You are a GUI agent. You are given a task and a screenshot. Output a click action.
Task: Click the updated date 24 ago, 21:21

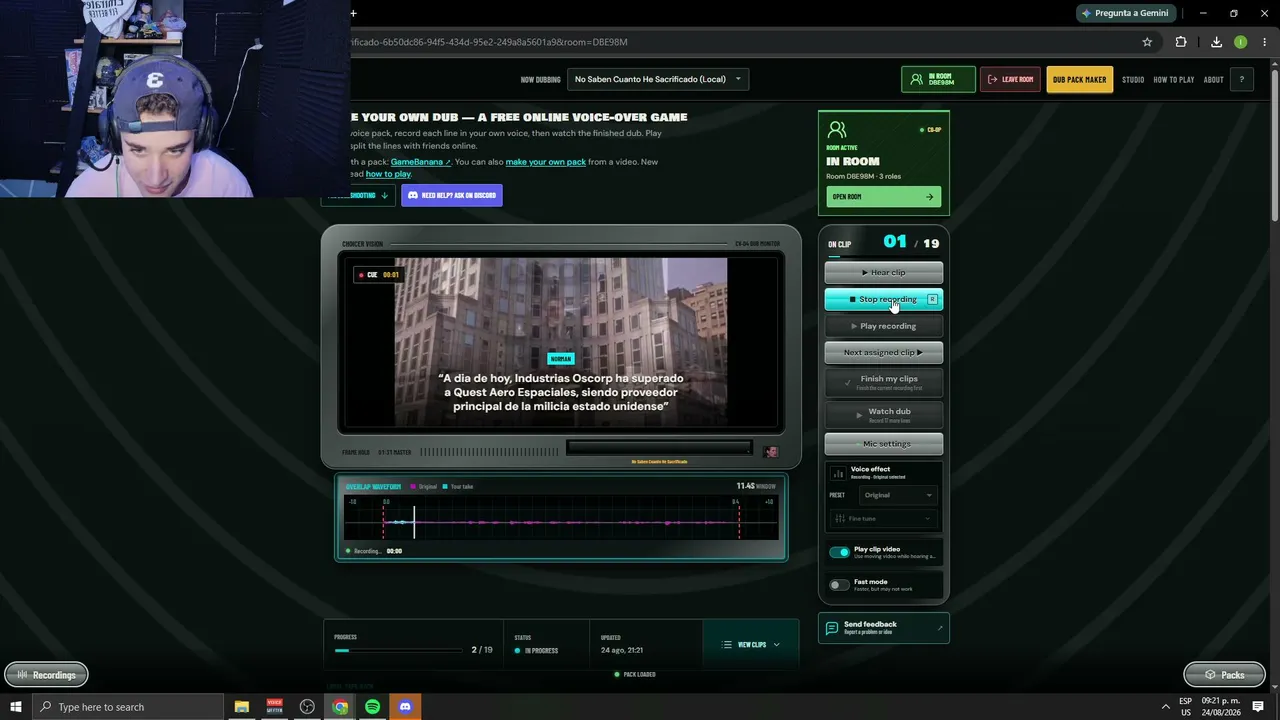point(622,651)
